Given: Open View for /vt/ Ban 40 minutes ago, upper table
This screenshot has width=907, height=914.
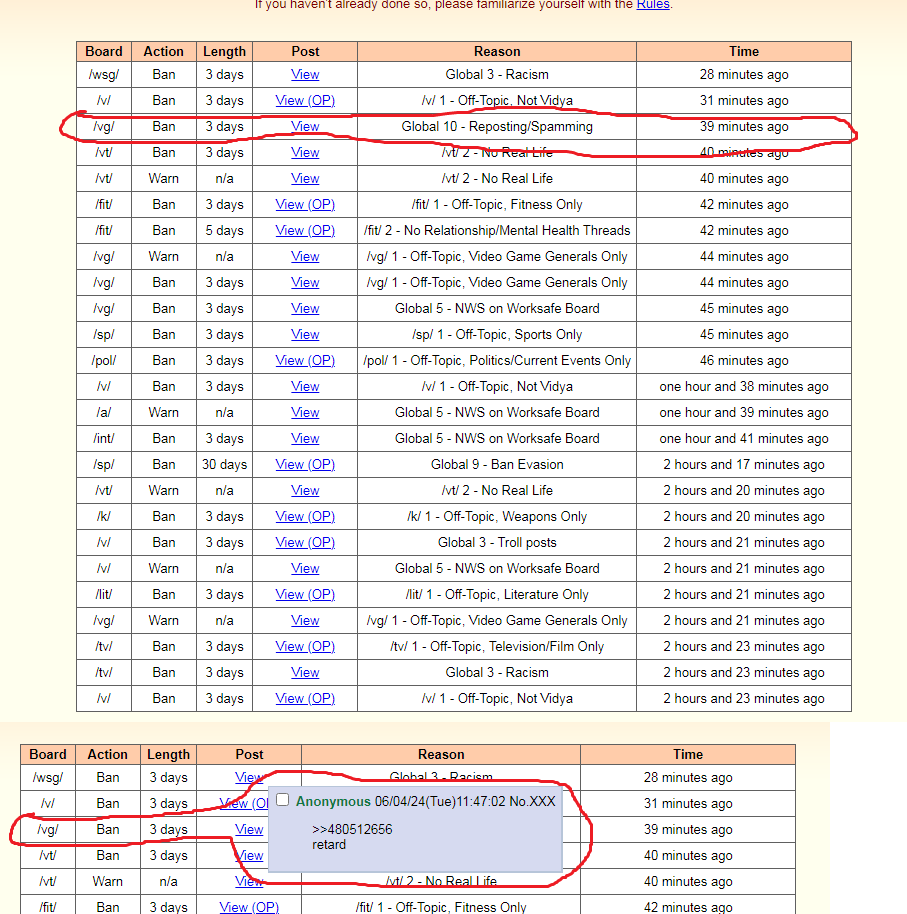Looking at the screenshot, I should (305, 153).
